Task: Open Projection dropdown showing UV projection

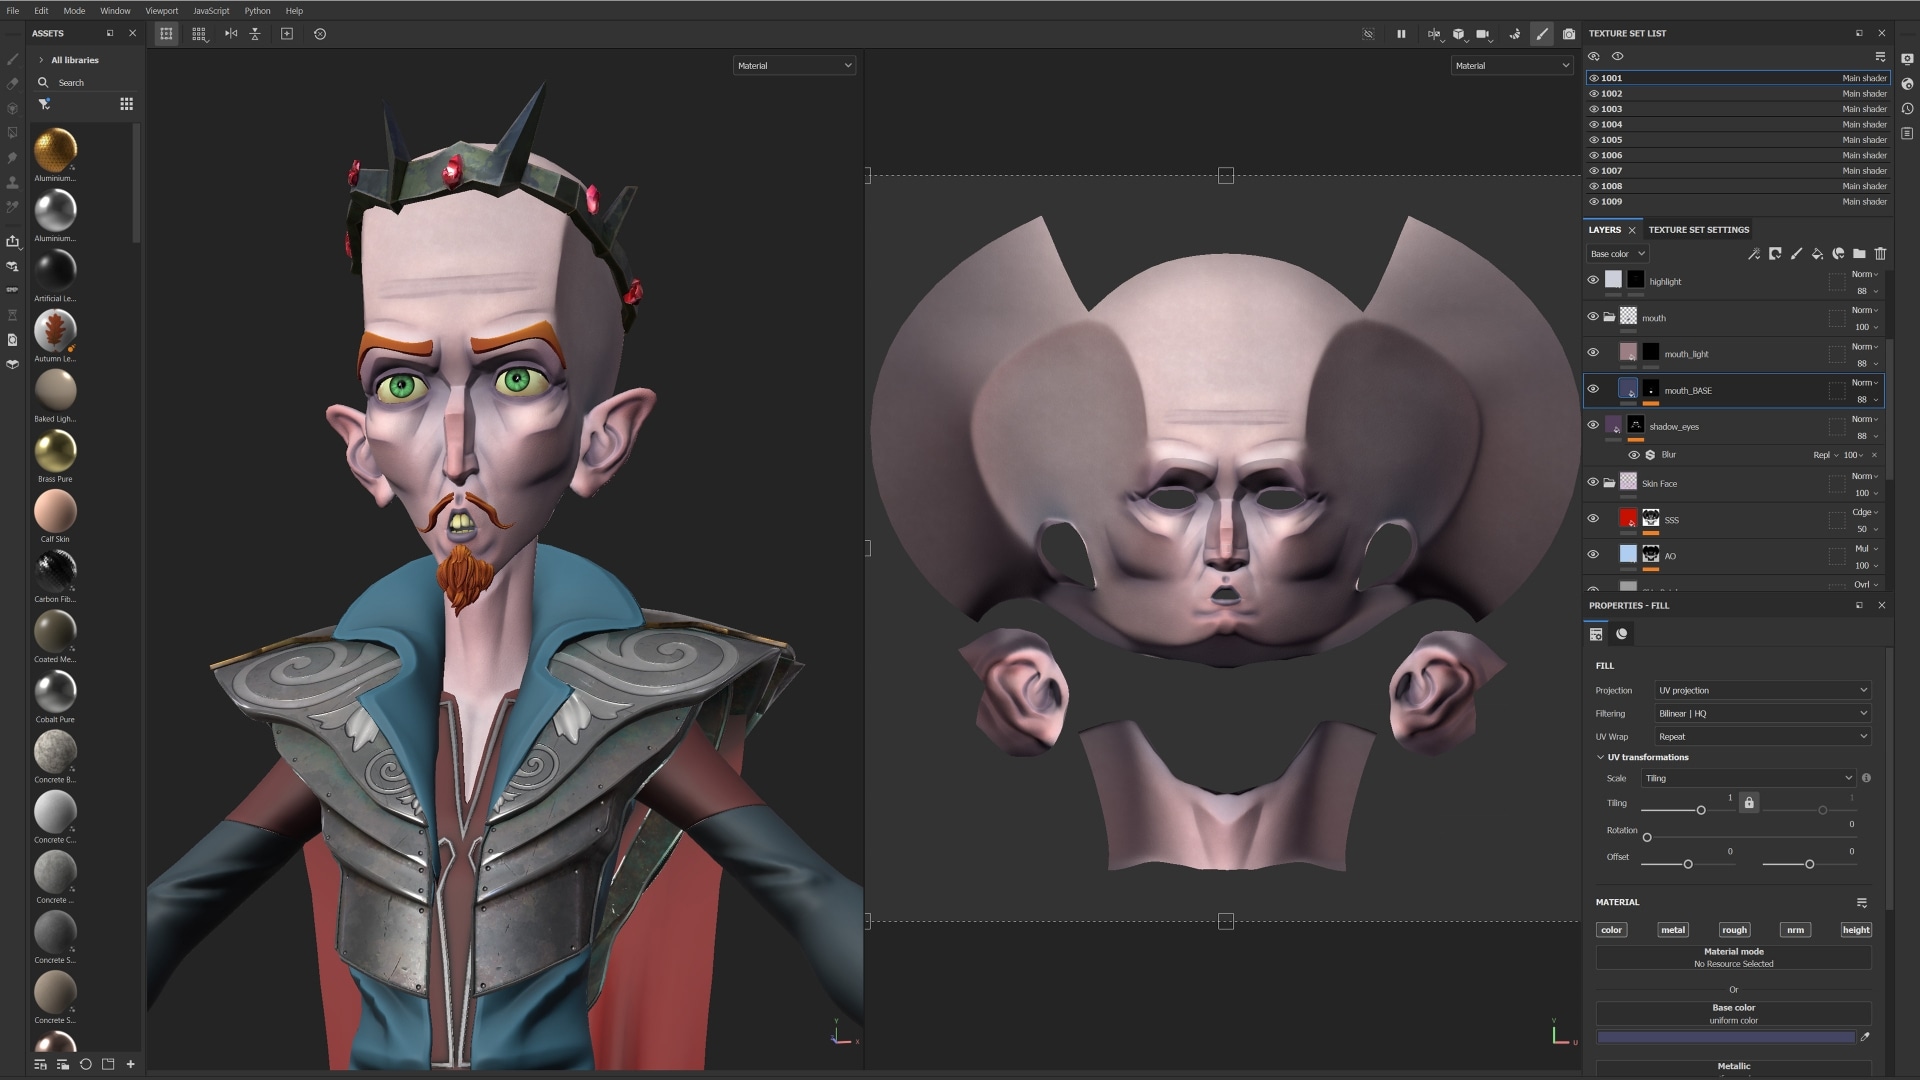Action: click(1762, 690)
